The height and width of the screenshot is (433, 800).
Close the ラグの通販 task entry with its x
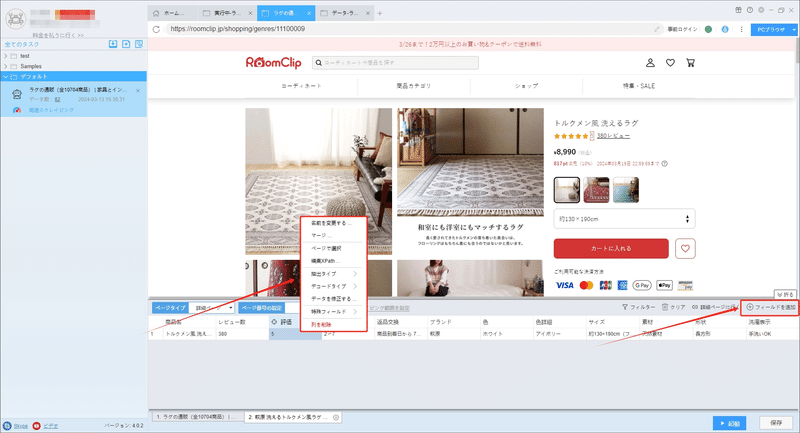[x=138, y=91]
